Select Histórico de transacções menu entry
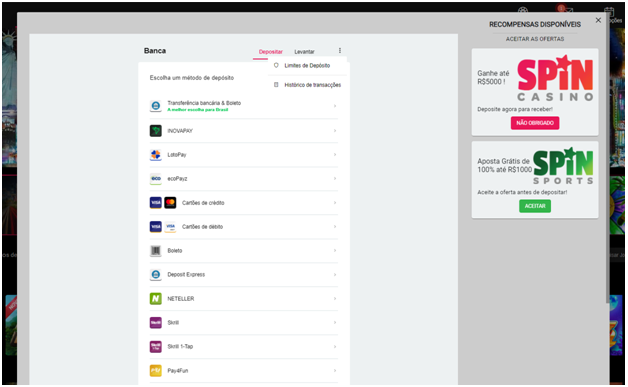628x387 pixels. (x=313, y=85)
